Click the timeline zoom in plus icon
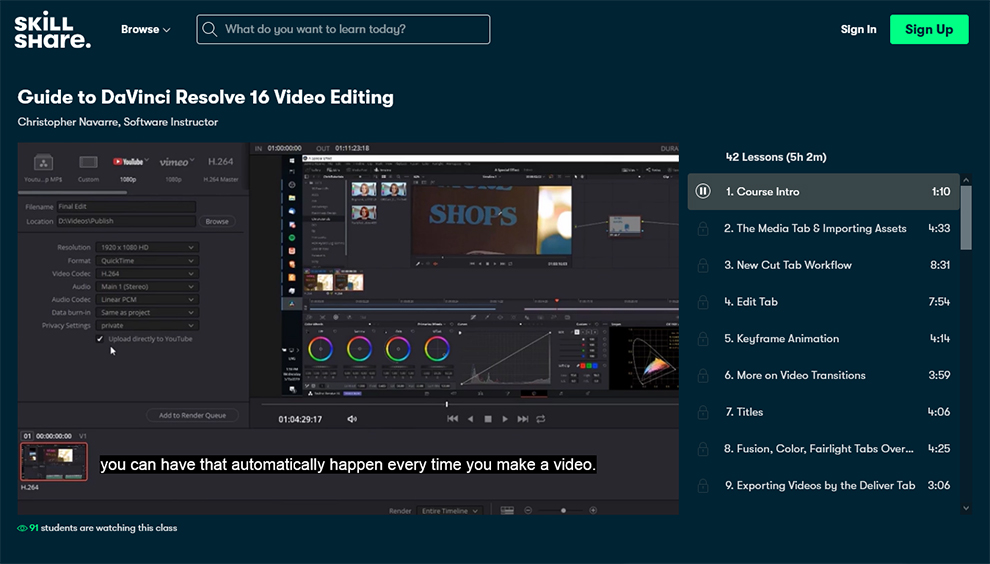 [x=593, y=510]
